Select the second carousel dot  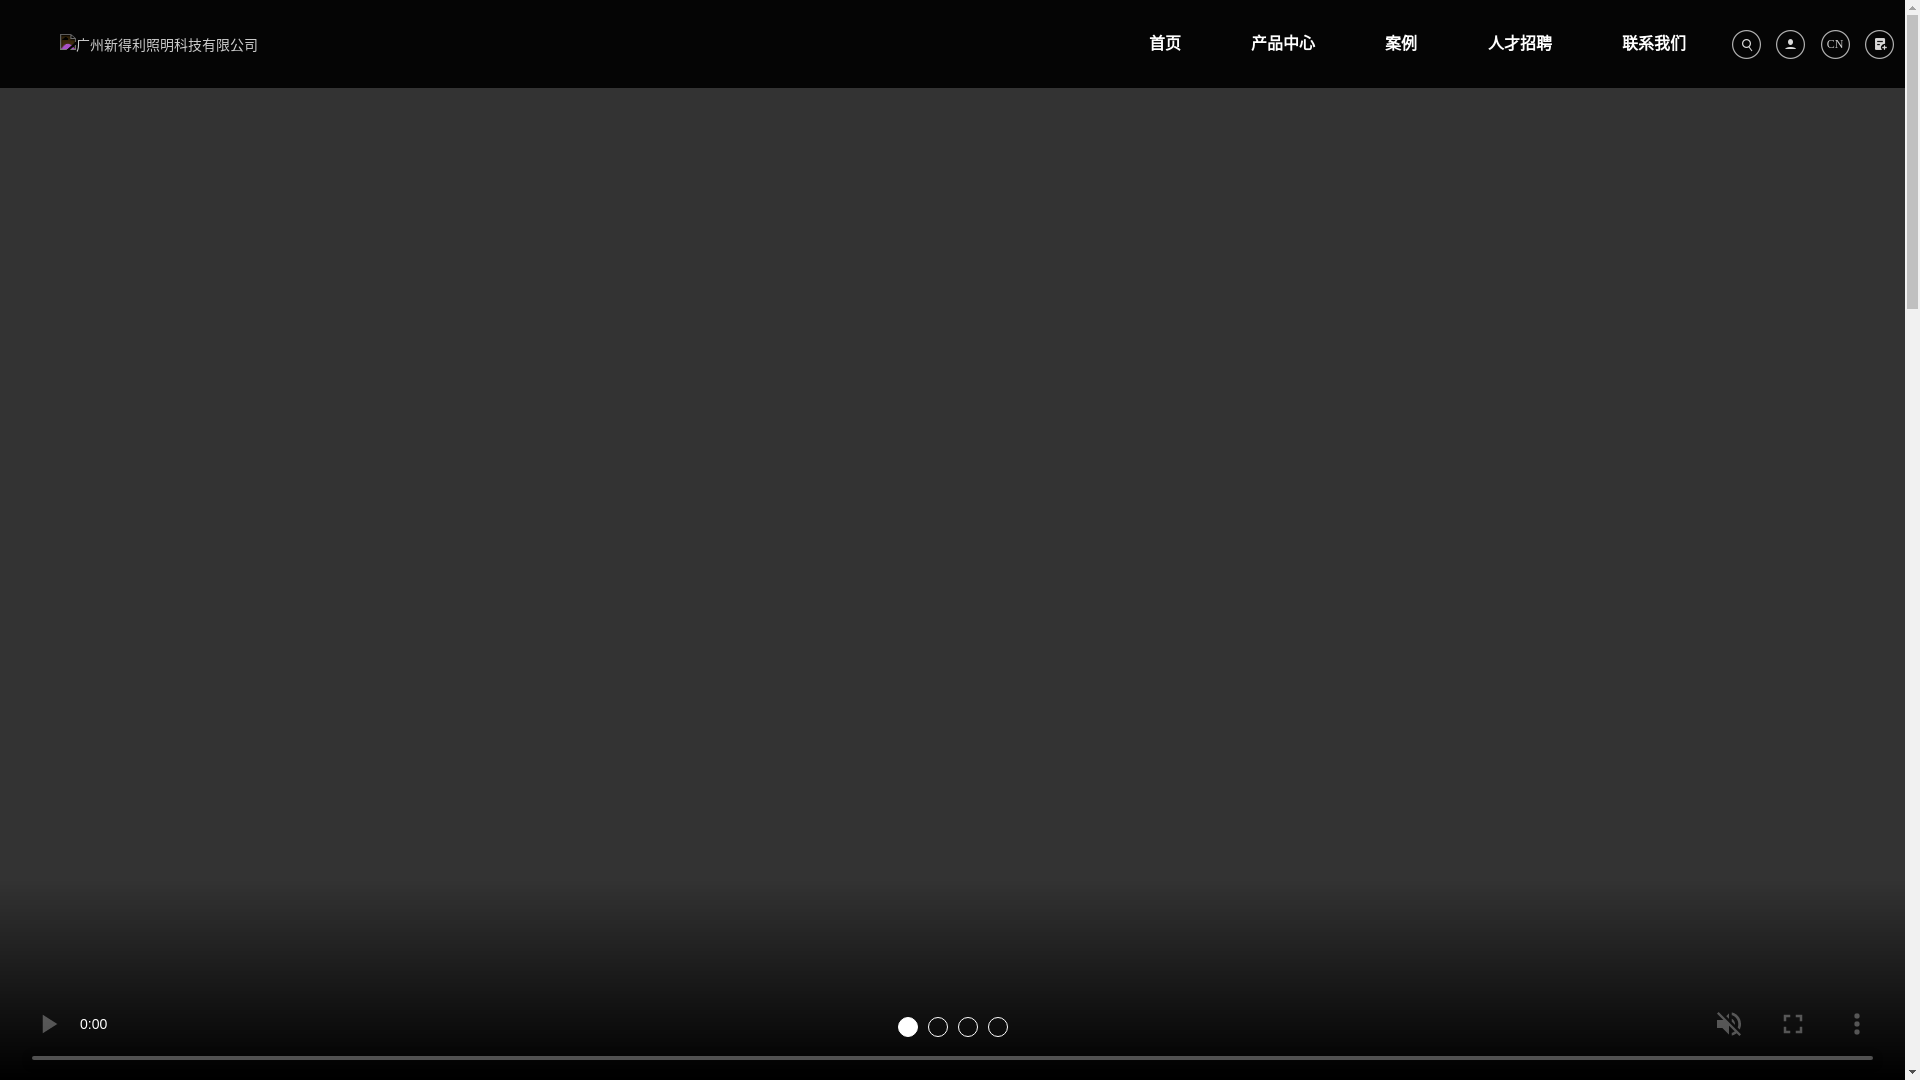click(x=938, y=1027)
